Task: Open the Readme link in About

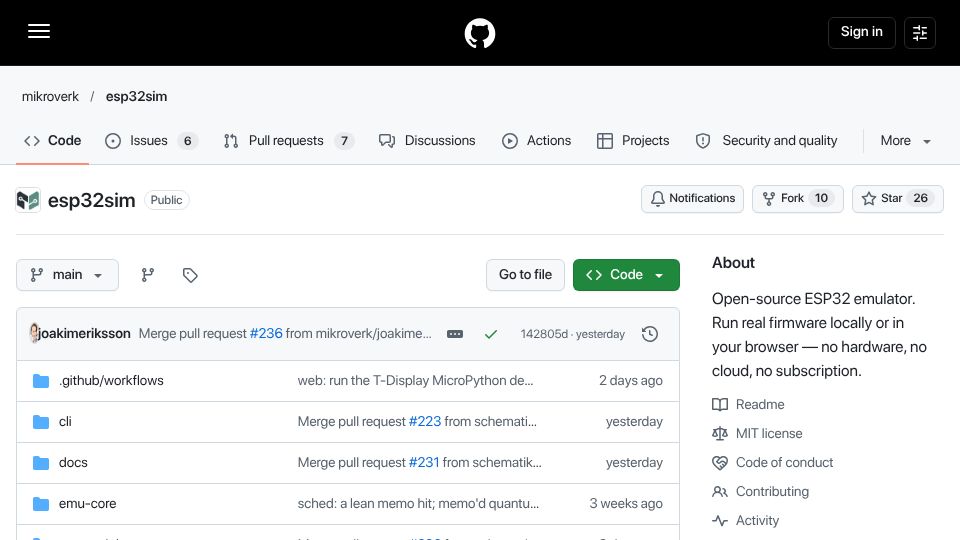Action: (x=760, y=405)
